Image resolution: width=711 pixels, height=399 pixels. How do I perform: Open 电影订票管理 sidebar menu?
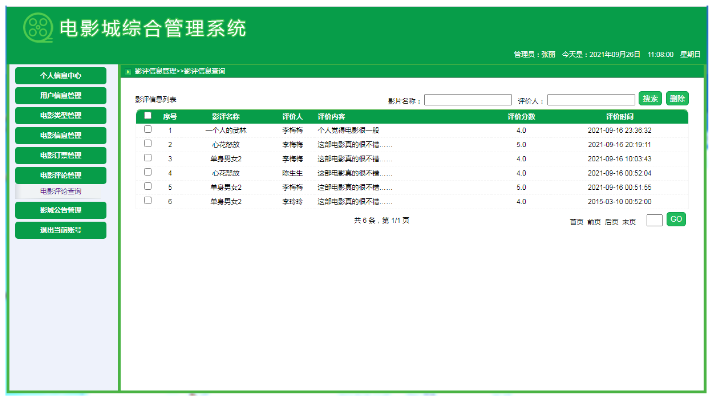(x=61, y=156)
